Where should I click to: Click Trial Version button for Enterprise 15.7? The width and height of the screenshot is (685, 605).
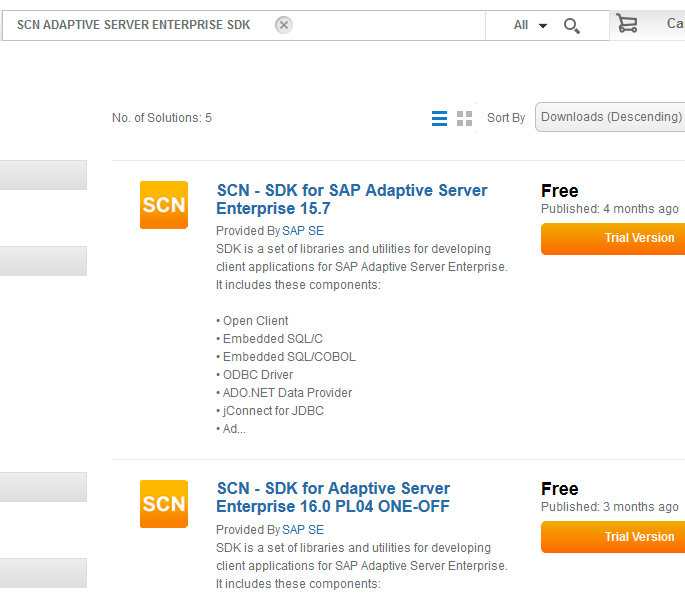click(x=613, y=239)
